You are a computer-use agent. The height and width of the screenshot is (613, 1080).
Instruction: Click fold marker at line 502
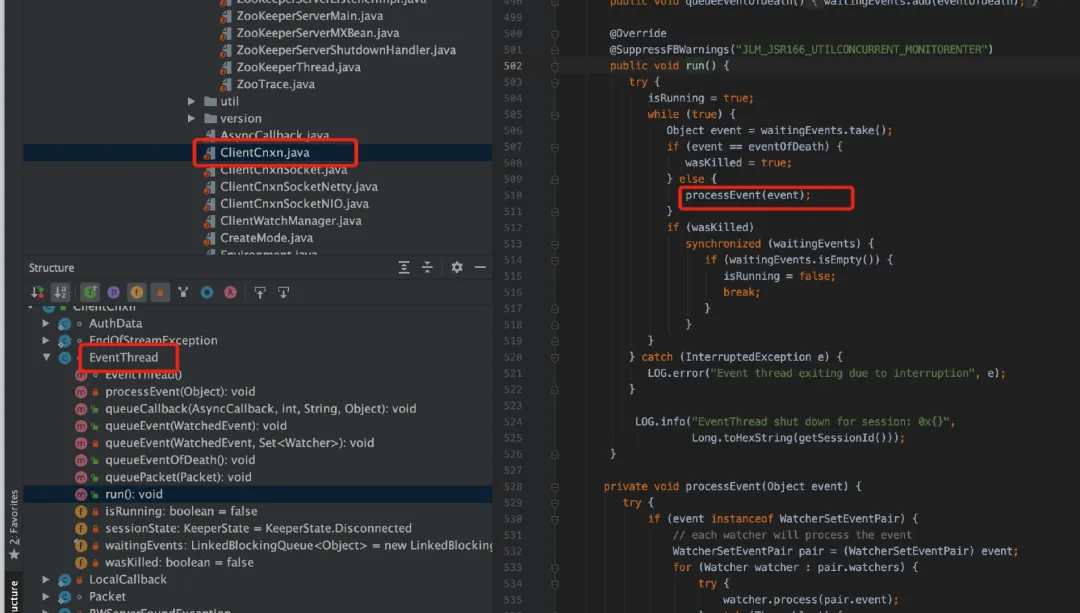(554, 66)
